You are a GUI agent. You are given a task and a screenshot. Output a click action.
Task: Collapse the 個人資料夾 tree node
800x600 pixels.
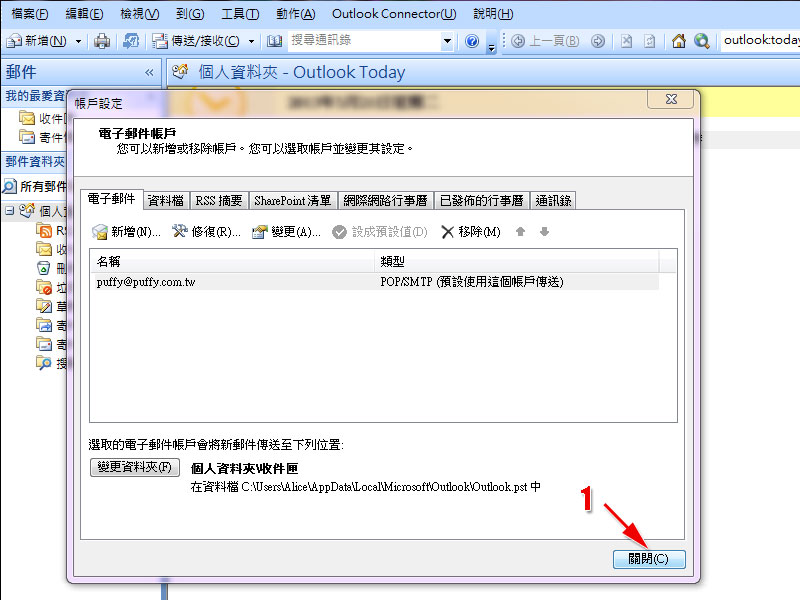point(9,210)
